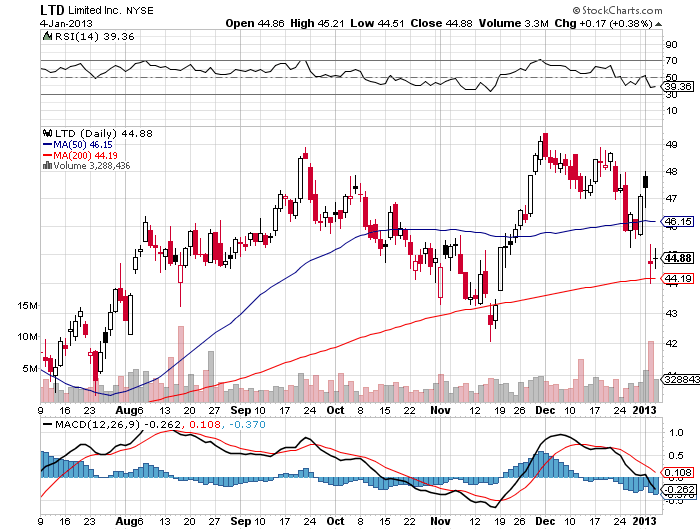Select the LTD ticker symbol in title
This screenshot has width=700, height=530.
tap(52, 10)
